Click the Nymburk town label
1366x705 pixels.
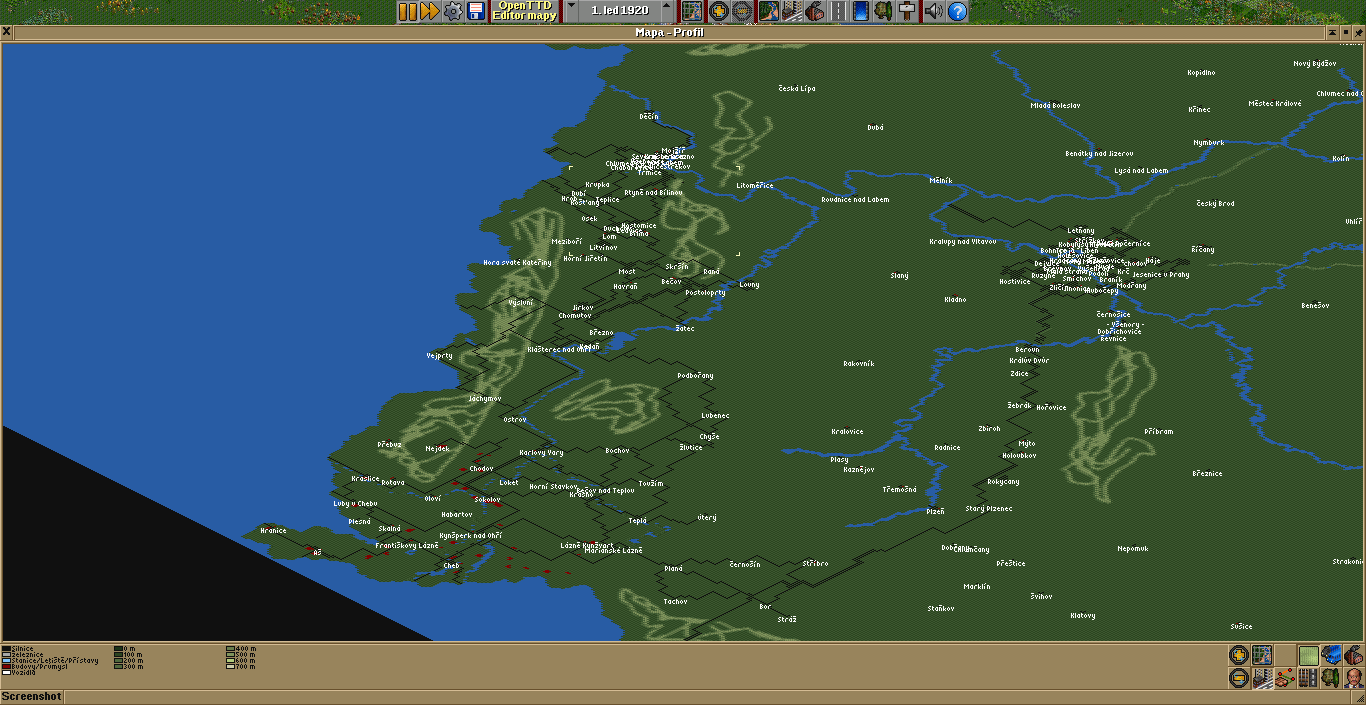1208,142
